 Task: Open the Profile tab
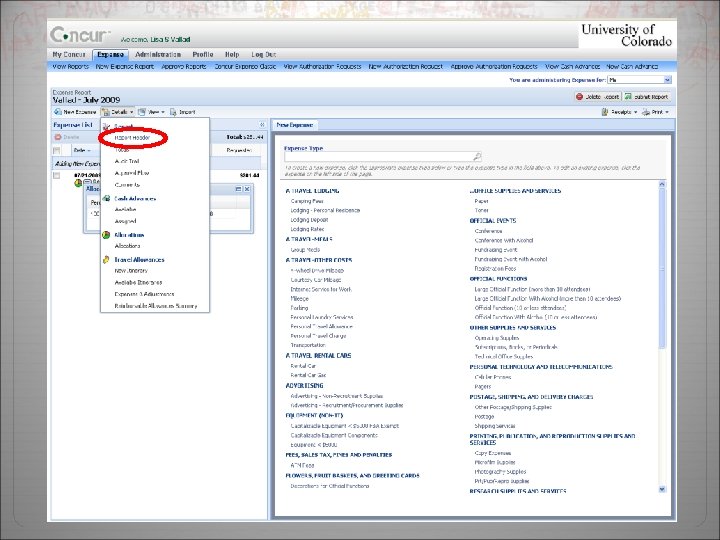click(202, 55)
